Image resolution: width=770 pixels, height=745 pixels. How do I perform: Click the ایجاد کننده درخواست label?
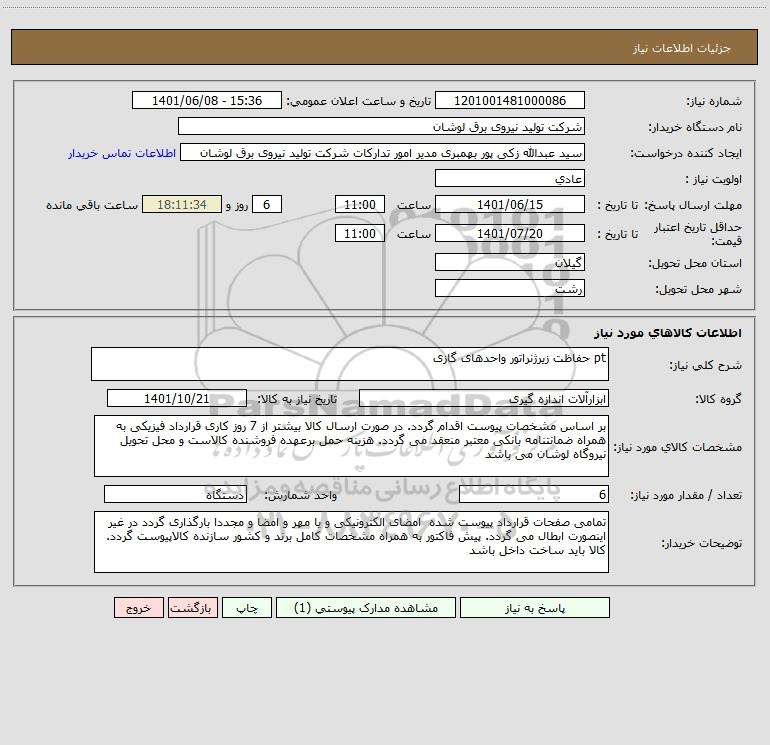686,153
